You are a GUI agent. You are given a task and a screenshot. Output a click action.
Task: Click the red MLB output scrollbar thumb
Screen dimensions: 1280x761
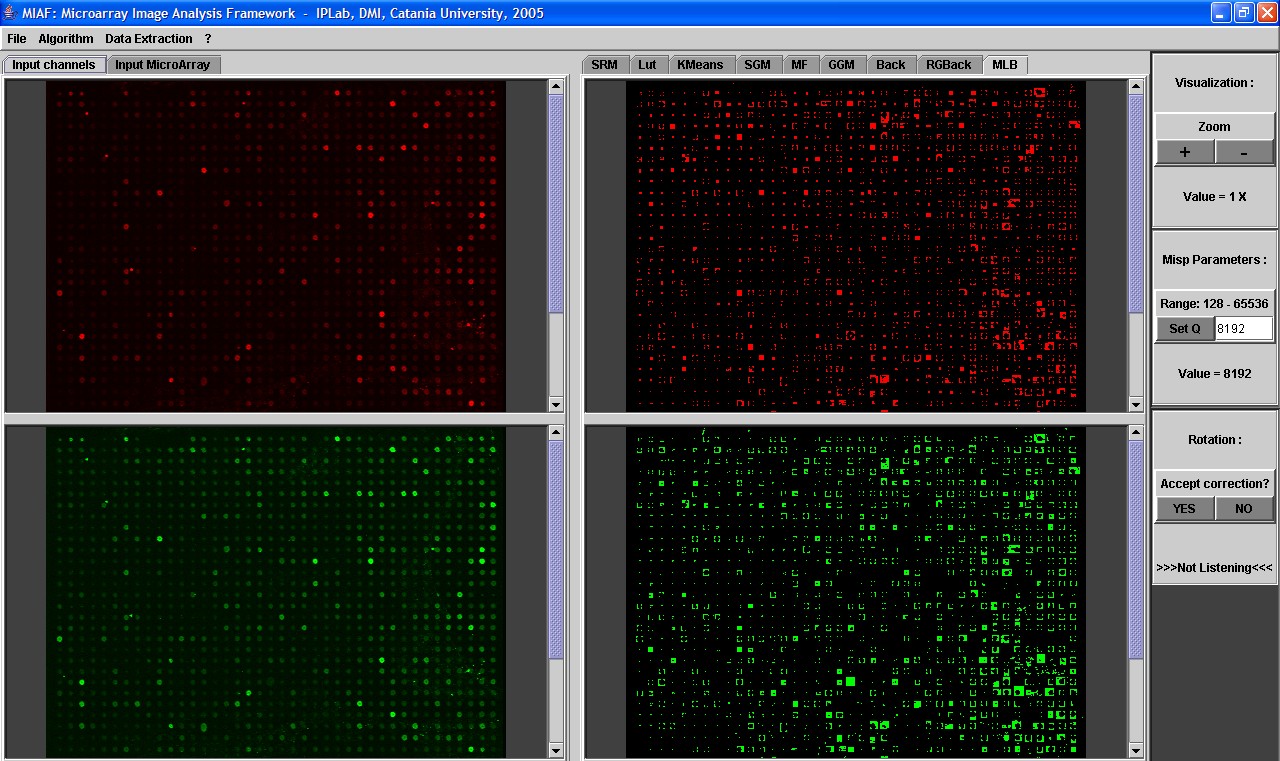1136,205
